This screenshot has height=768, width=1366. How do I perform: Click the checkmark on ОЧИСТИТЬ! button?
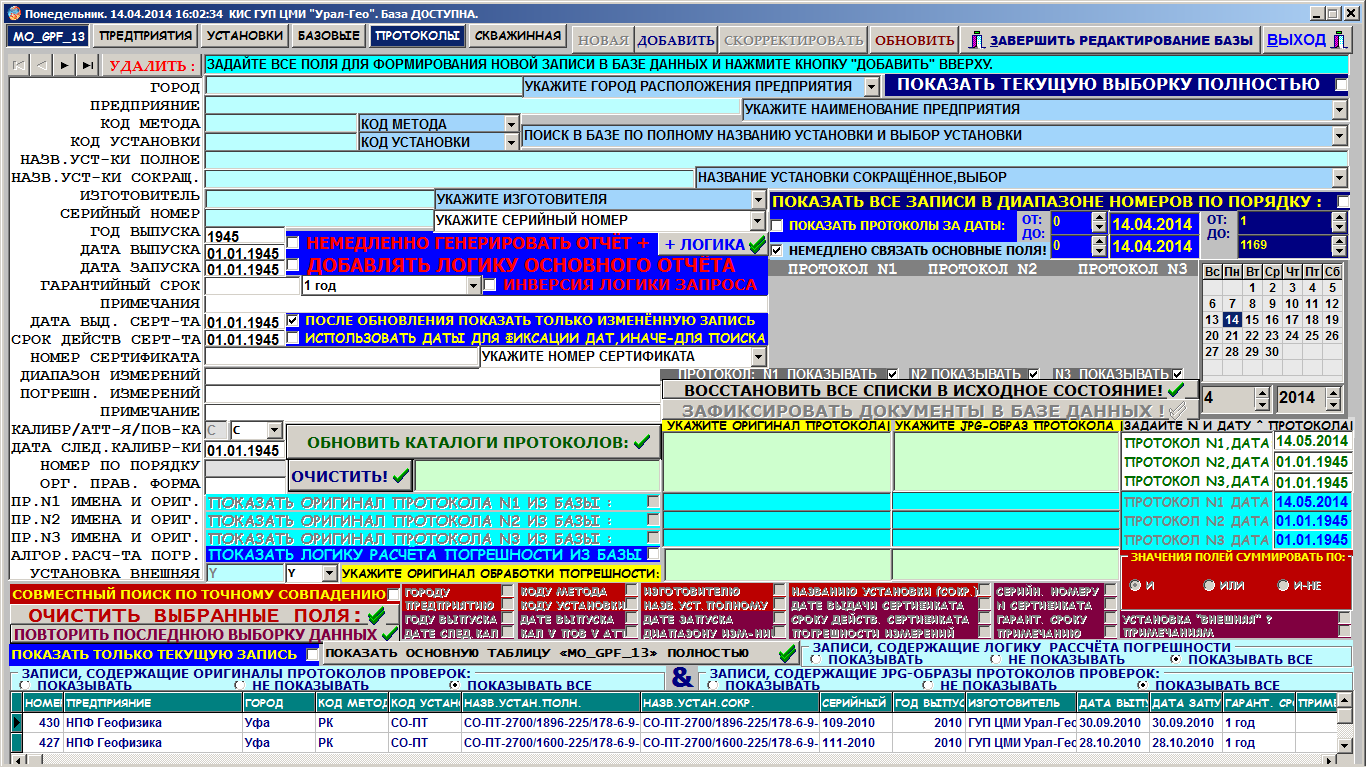(400, 476)
